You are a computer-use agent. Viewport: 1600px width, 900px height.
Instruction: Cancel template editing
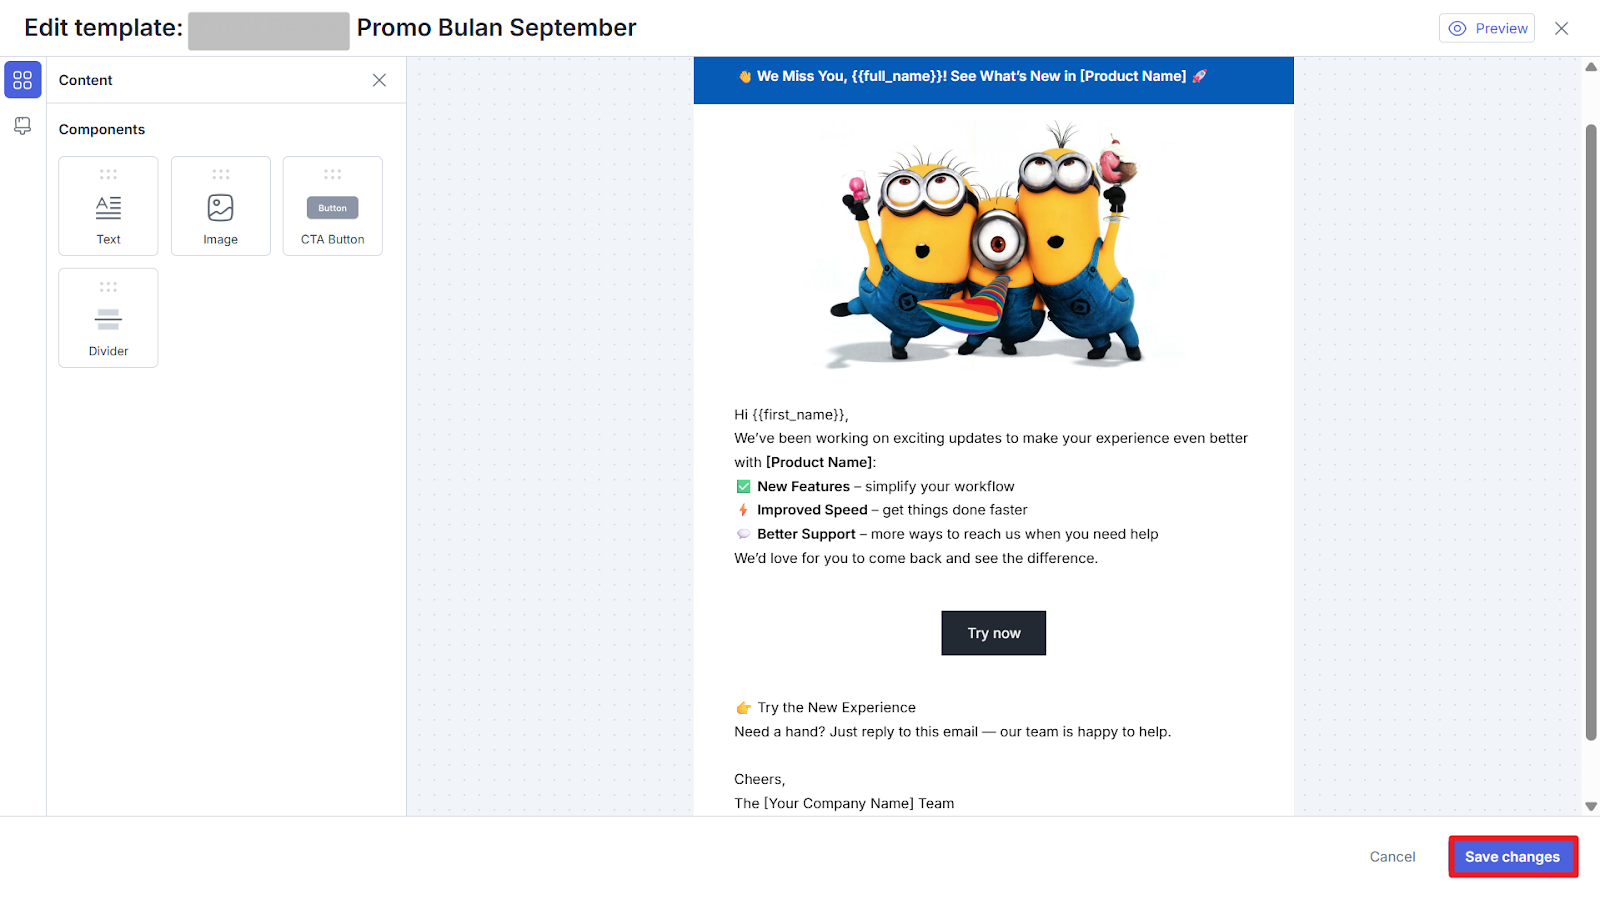(x=1392, y=857)
